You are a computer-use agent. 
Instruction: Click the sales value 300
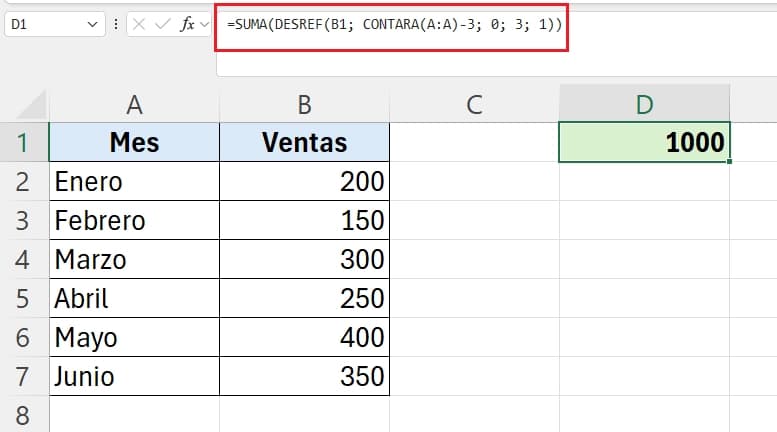click(304, 260)
